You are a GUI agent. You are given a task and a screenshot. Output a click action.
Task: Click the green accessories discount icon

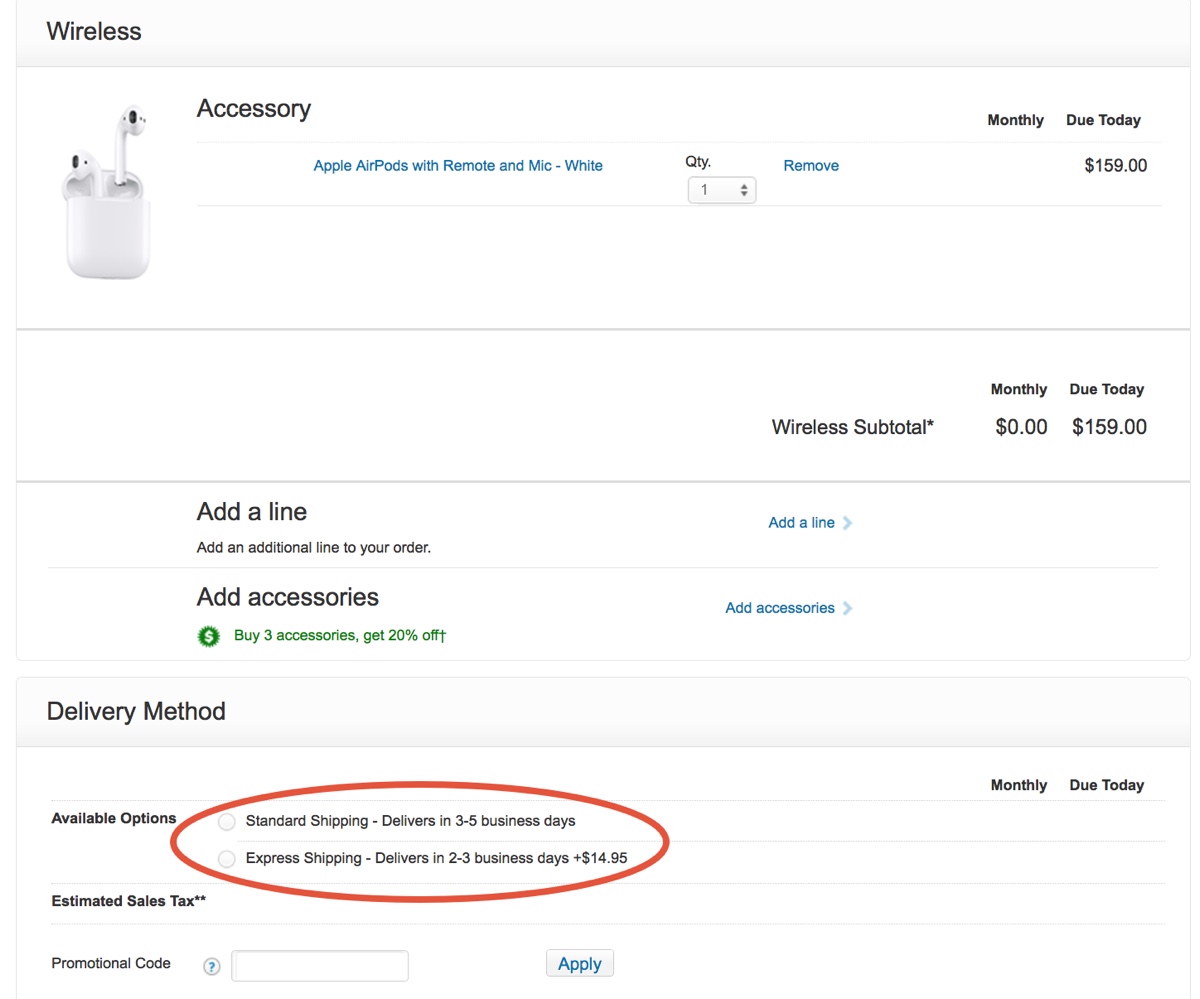(207, 635)
